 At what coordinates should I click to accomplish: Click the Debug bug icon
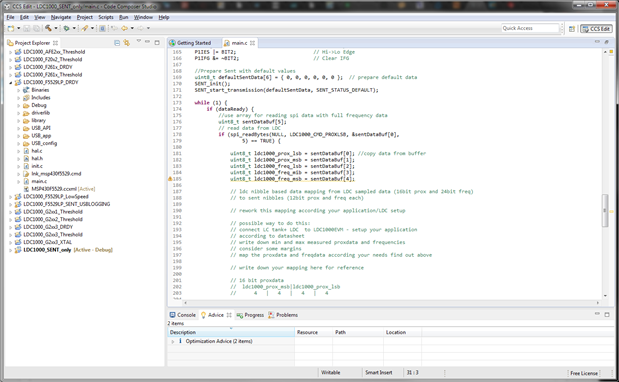point(66,28)
